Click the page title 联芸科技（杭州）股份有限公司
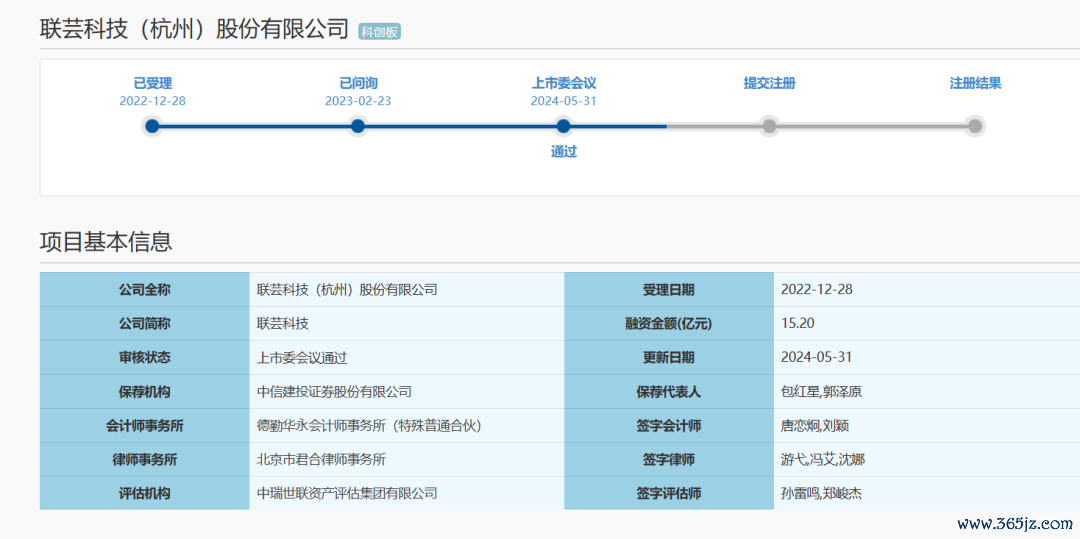The image size is (1080, 539). (194, 29)
